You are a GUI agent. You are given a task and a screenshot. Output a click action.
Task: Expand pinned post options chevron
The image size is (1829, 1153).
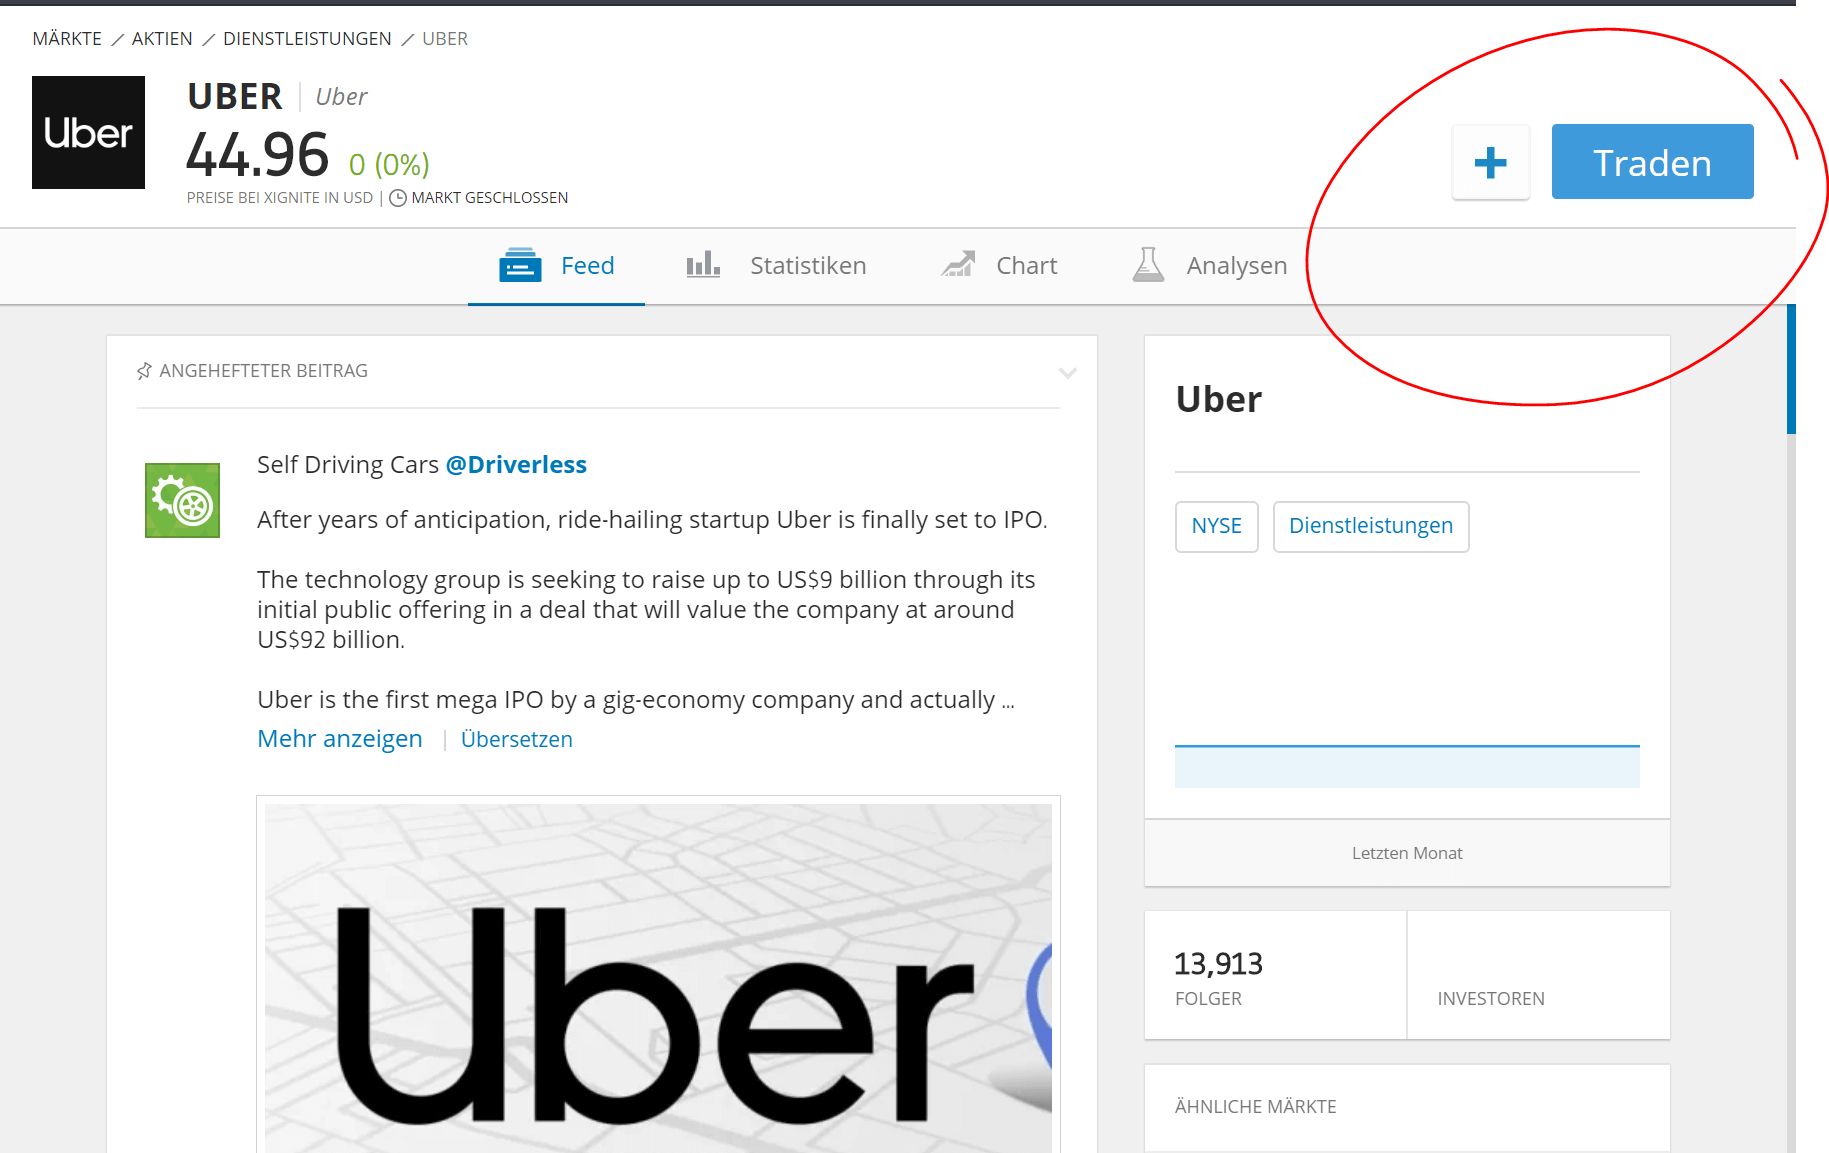tap(1068, 373)
